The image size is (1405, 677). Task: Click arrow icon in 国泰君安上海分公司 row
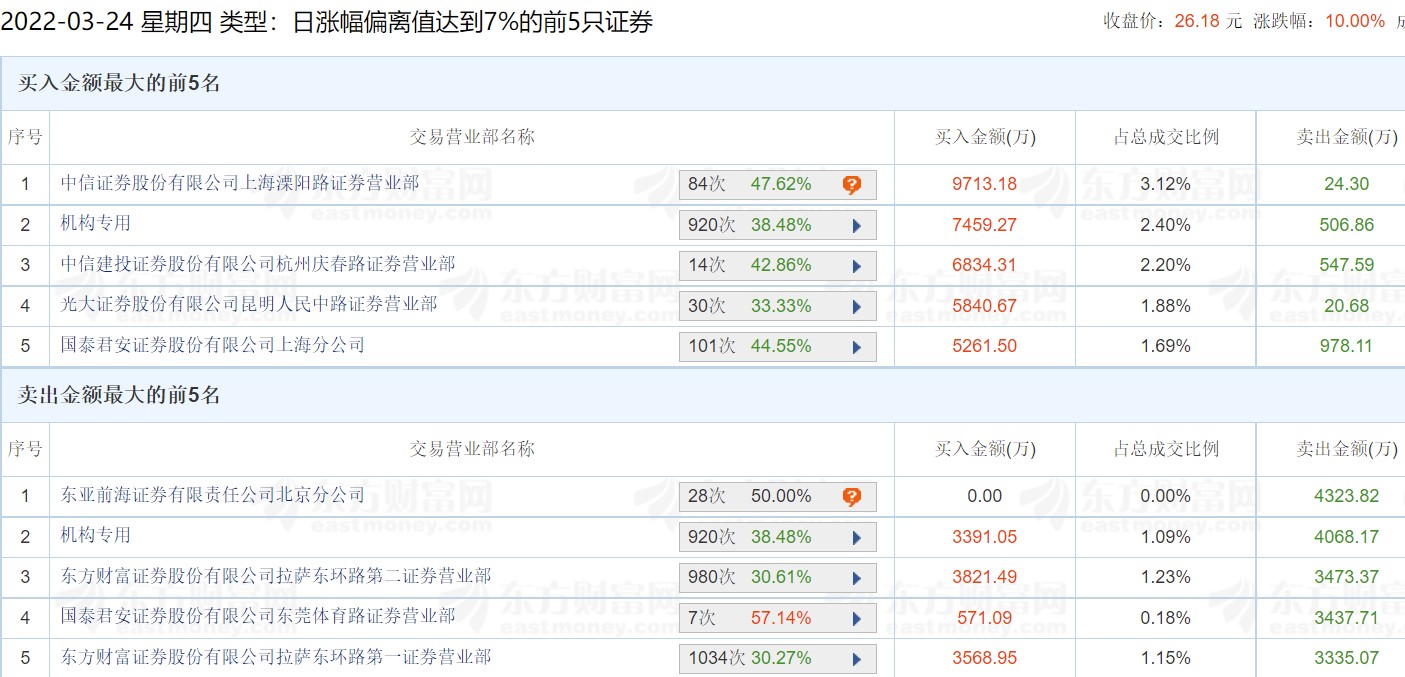[856, 347]
